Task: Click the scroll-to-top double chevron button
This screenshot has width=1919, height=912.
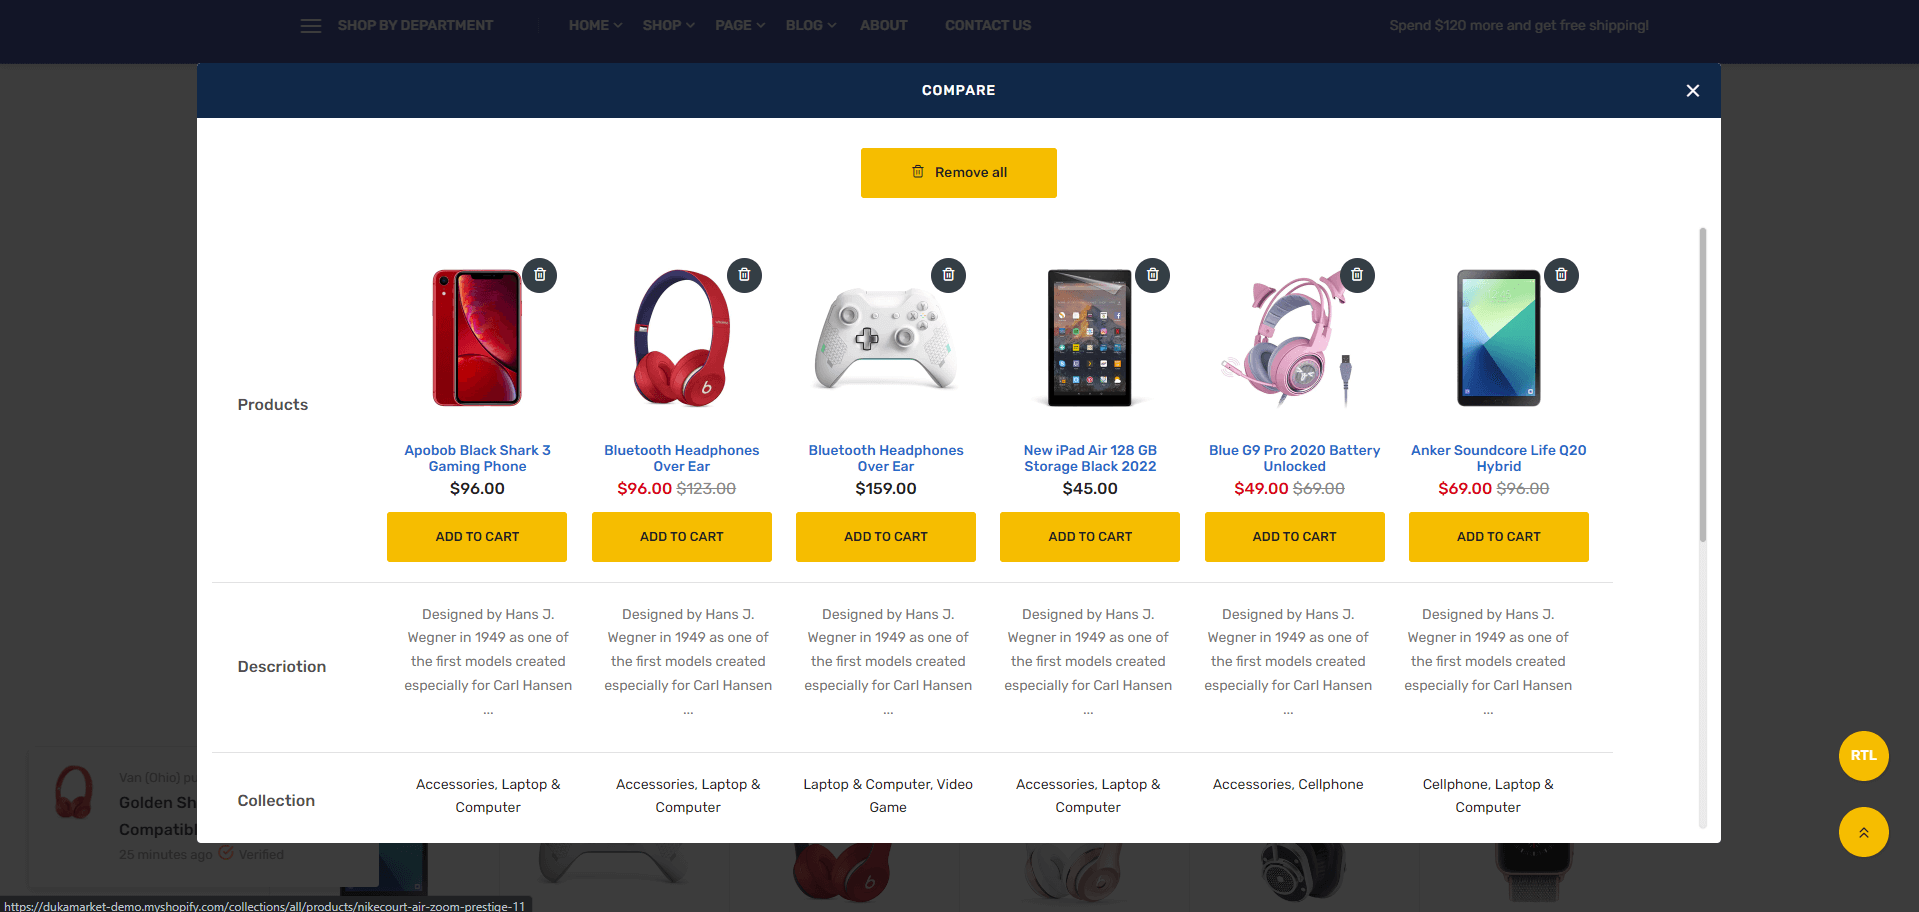Action: (x=1864, y=832)
